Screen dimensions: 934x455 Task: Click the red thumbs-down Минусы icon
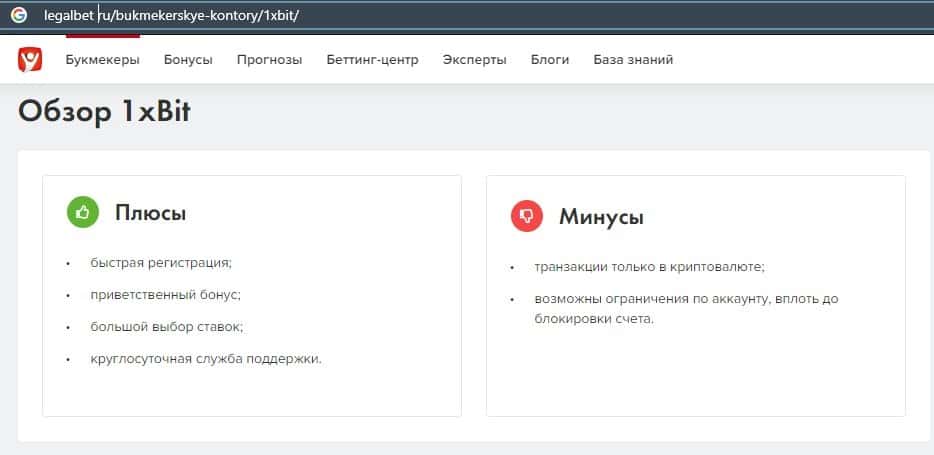(x=527, y=216)
